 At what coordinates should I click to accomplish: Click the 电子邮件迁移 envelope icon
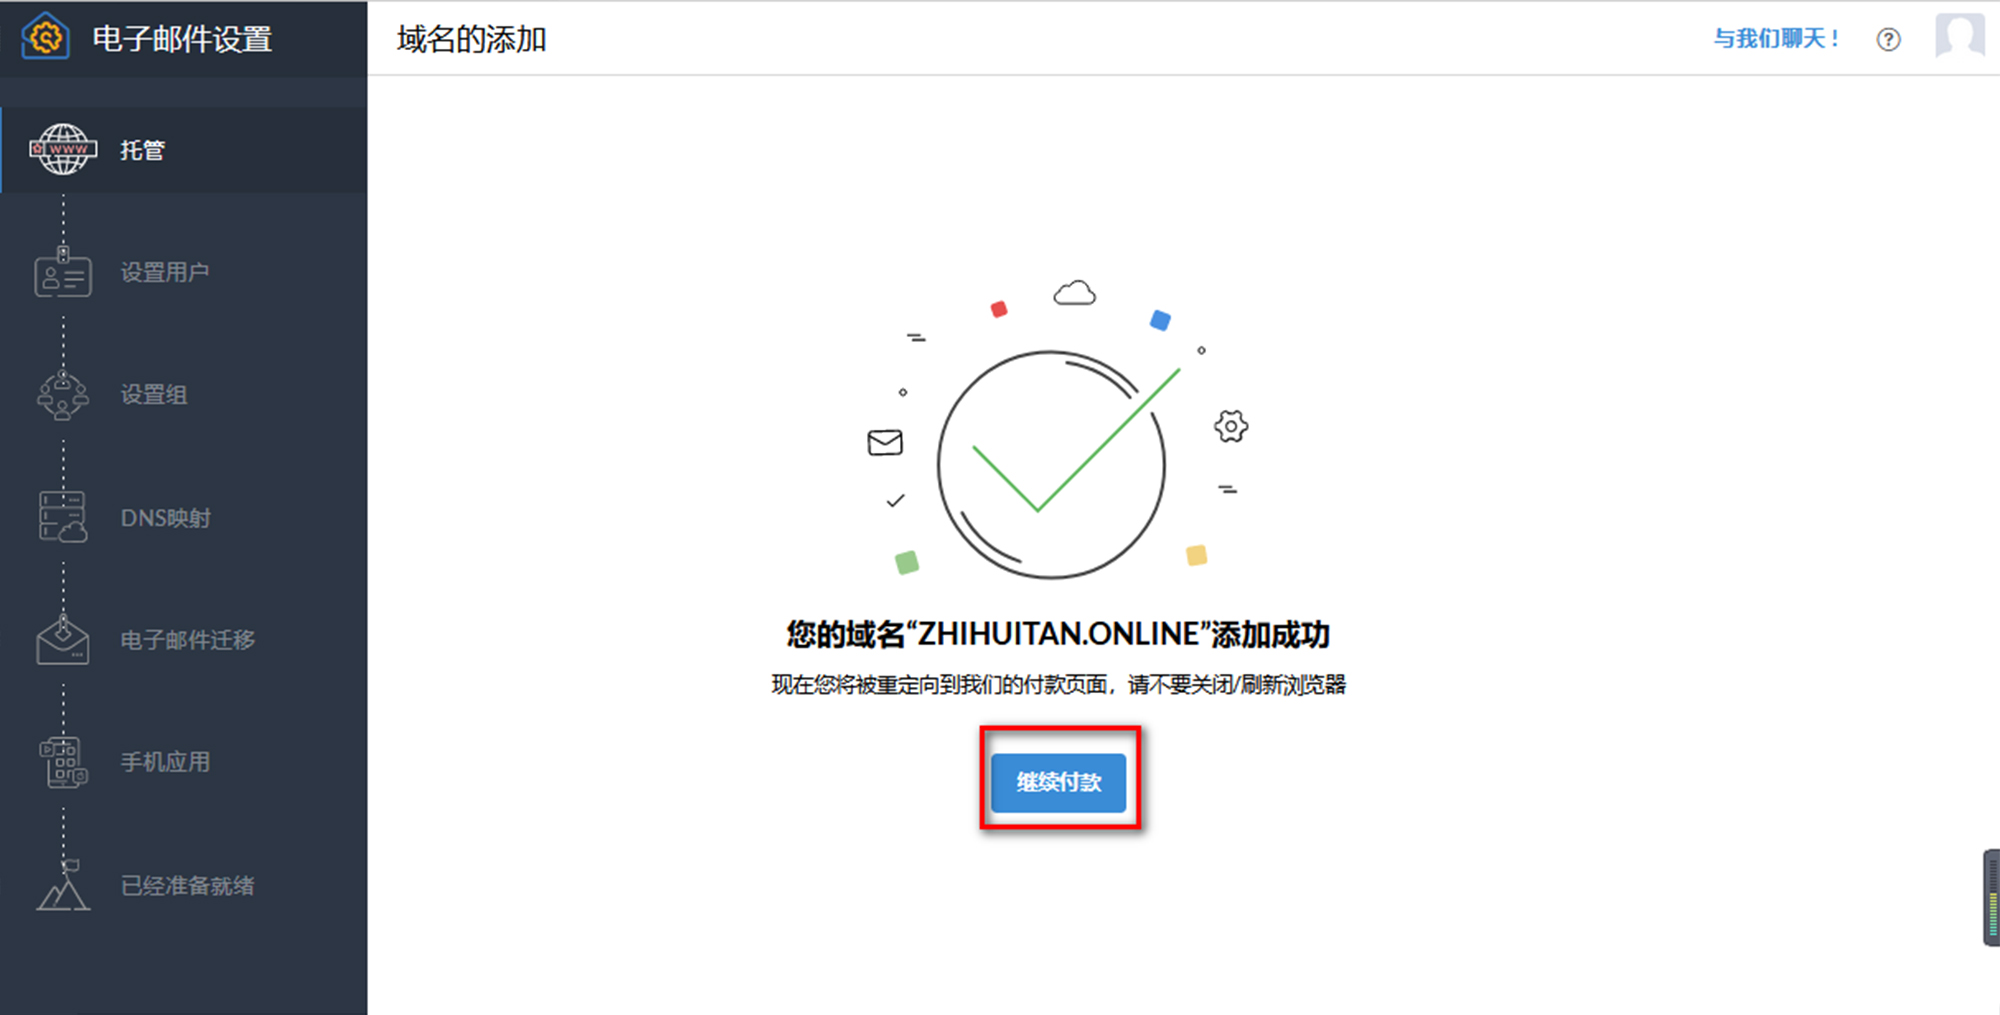63,640
